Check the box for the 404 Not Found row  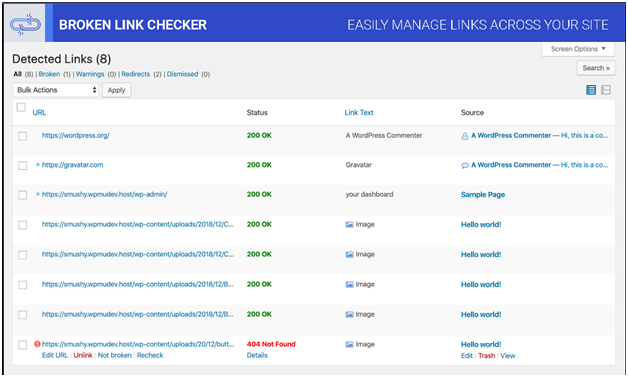(22, 345)
